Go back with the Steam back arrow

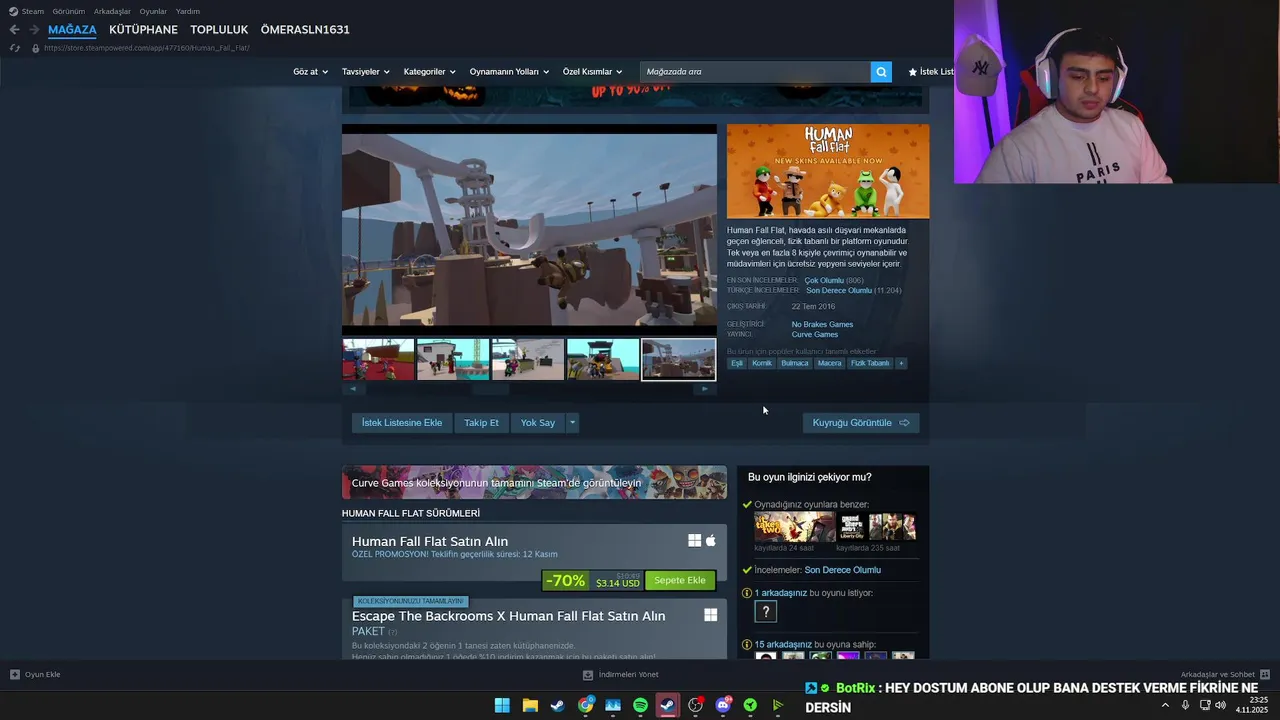click(x=14, y=30)
